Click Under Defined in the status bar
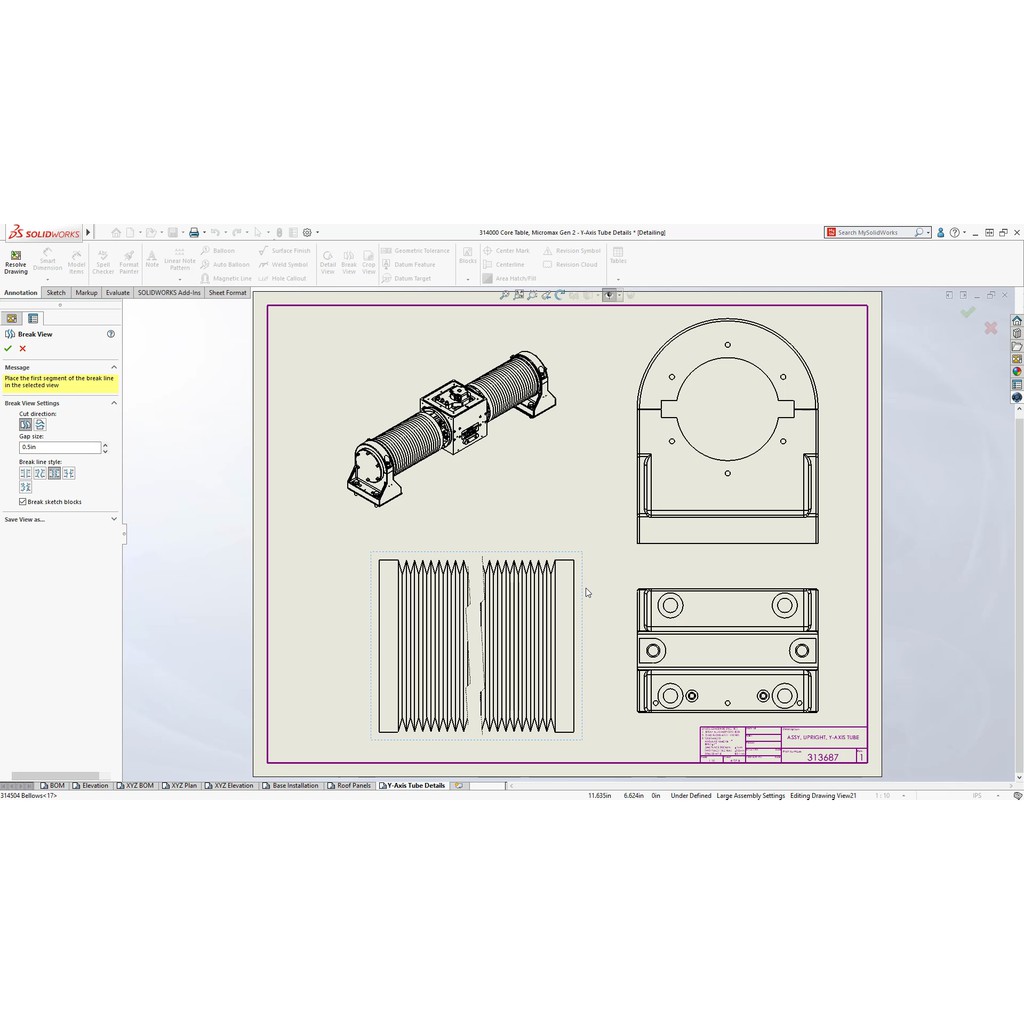Viewport: 1024px width, 1024px height. pos(690,795)
